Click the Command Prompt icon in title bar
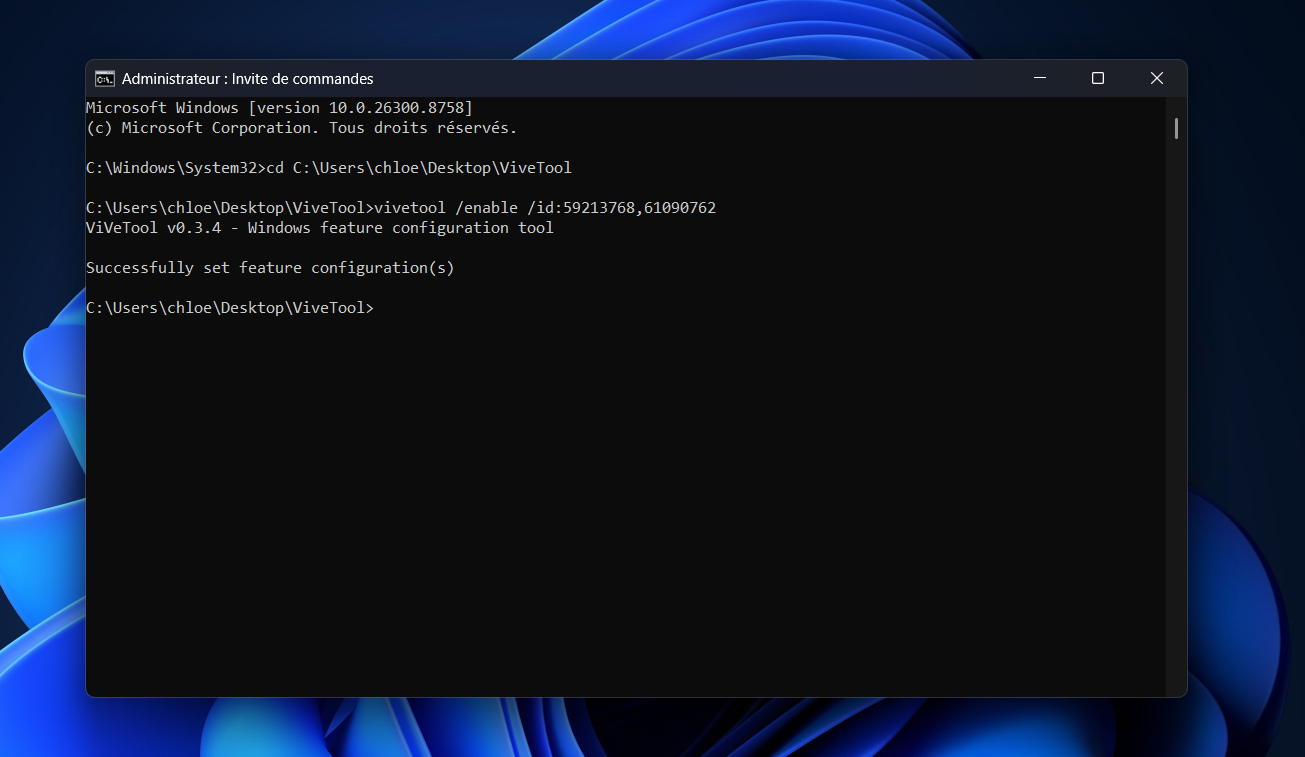This screenshot has height=757, width=1305. pyautogui.click(x=104, y=78)
